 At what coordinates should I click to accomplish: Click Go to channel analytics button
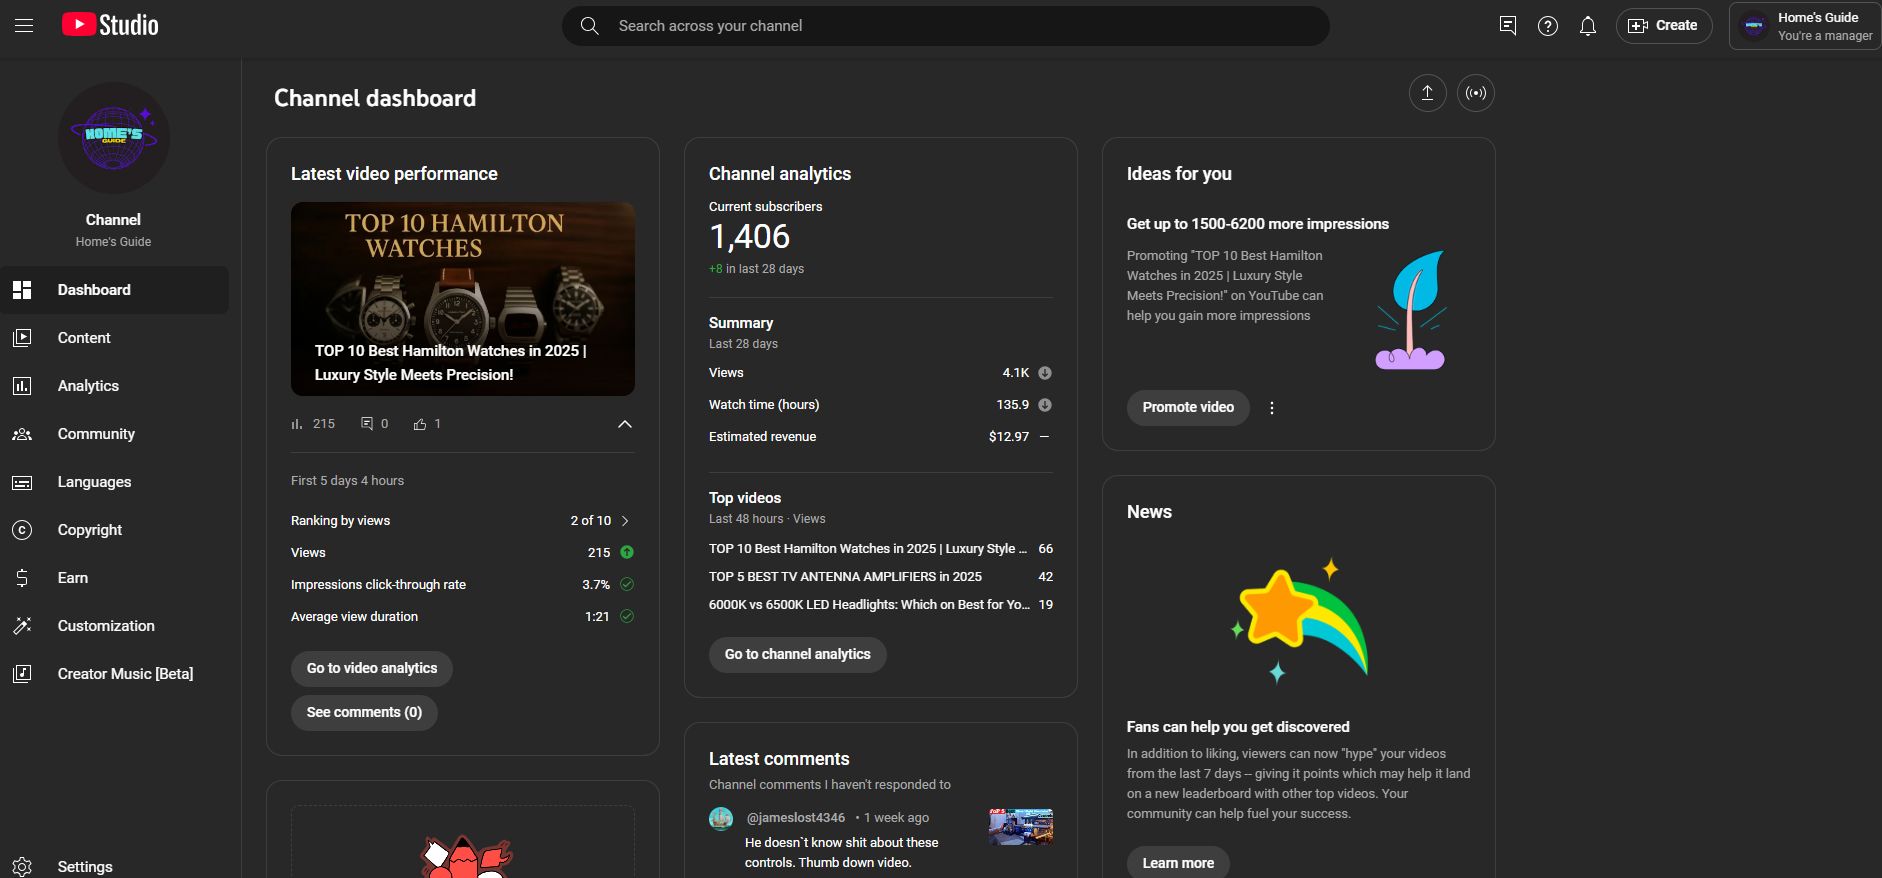point(798,654)
